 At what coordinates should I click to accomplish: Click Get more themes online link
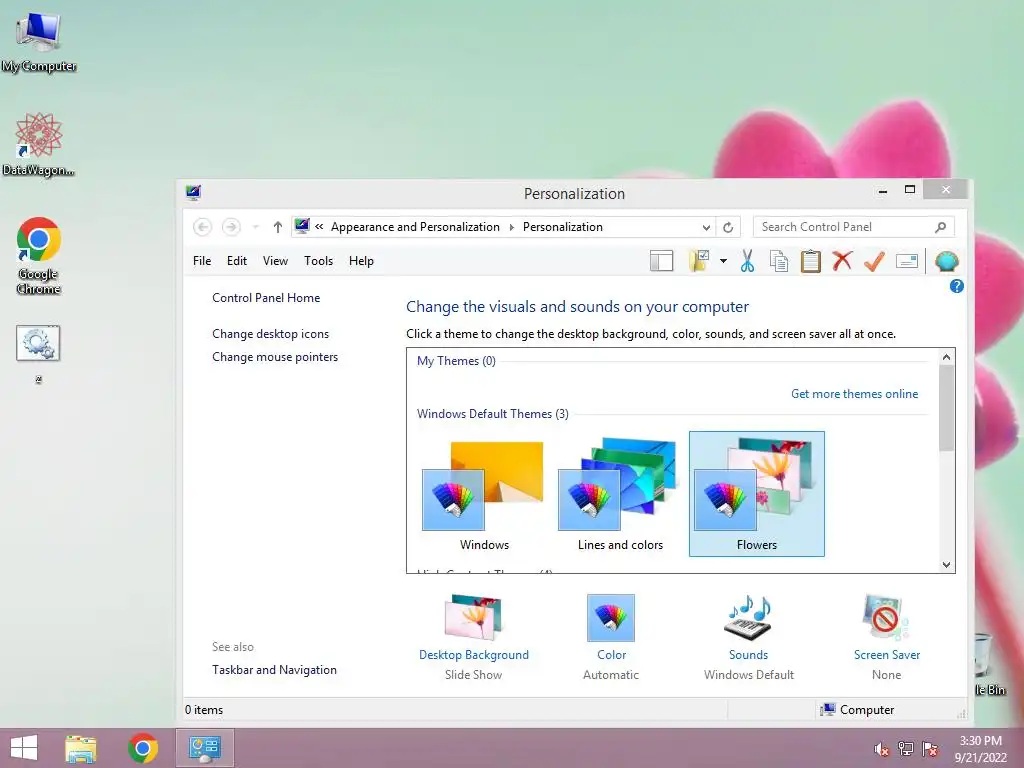click(x=854, y=394)
